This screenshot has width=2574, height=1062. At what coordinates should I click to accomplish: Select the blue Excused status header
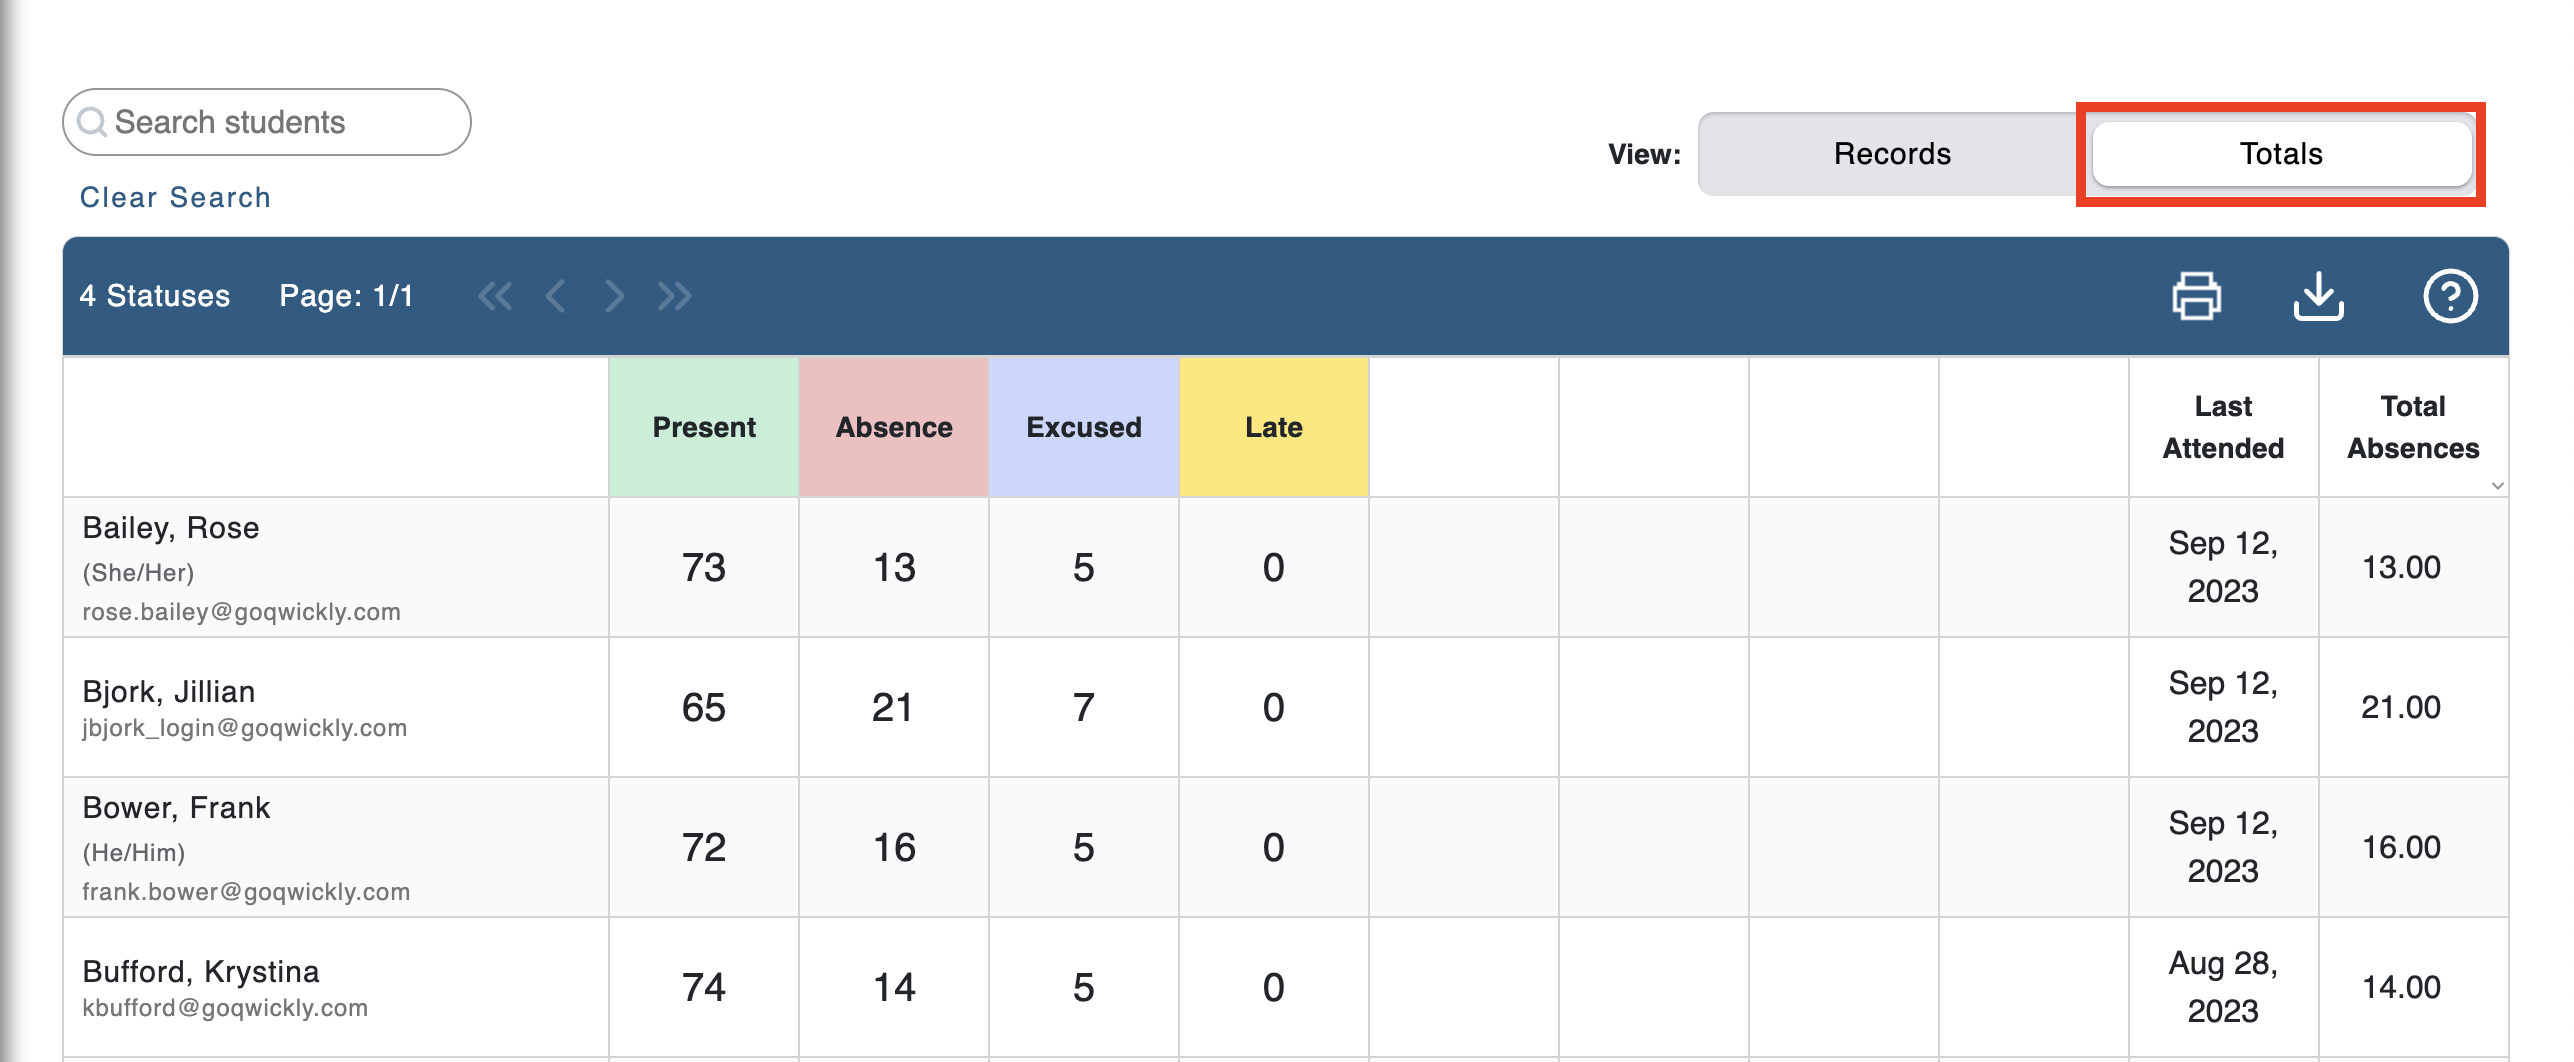(x=1083, y=427)
